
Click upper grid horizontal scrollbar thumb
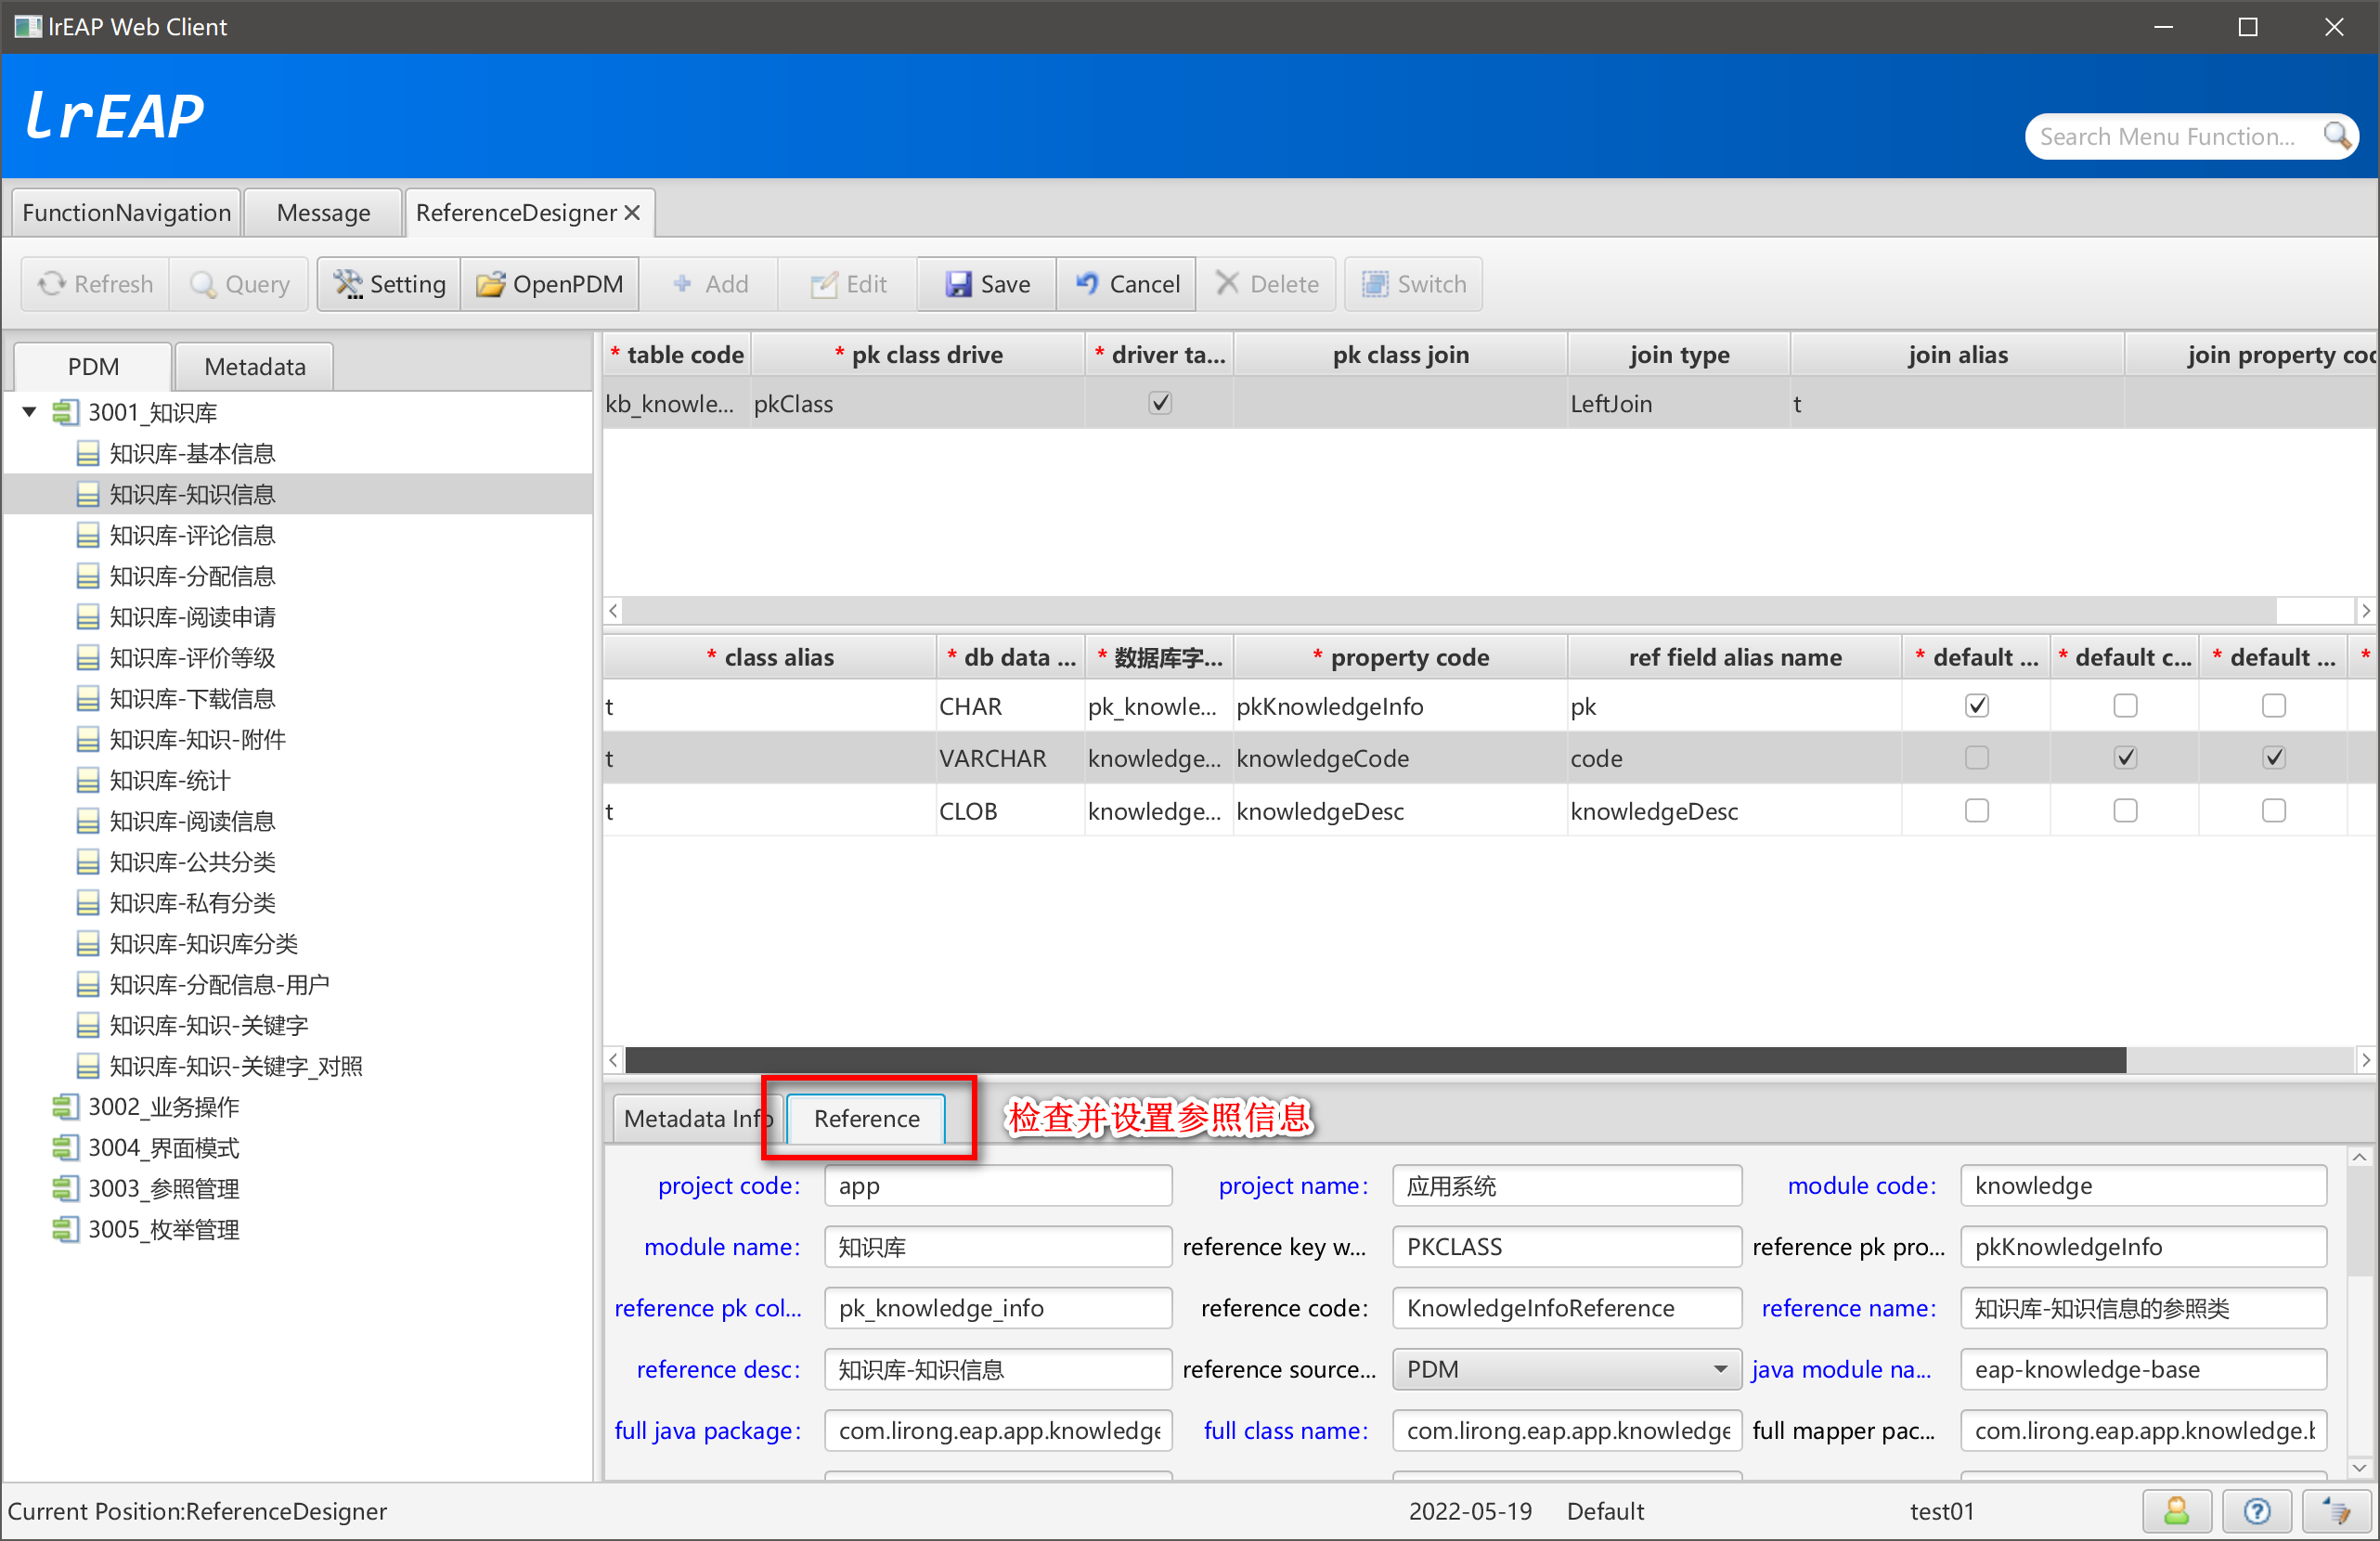click(x=1450, y=610)
